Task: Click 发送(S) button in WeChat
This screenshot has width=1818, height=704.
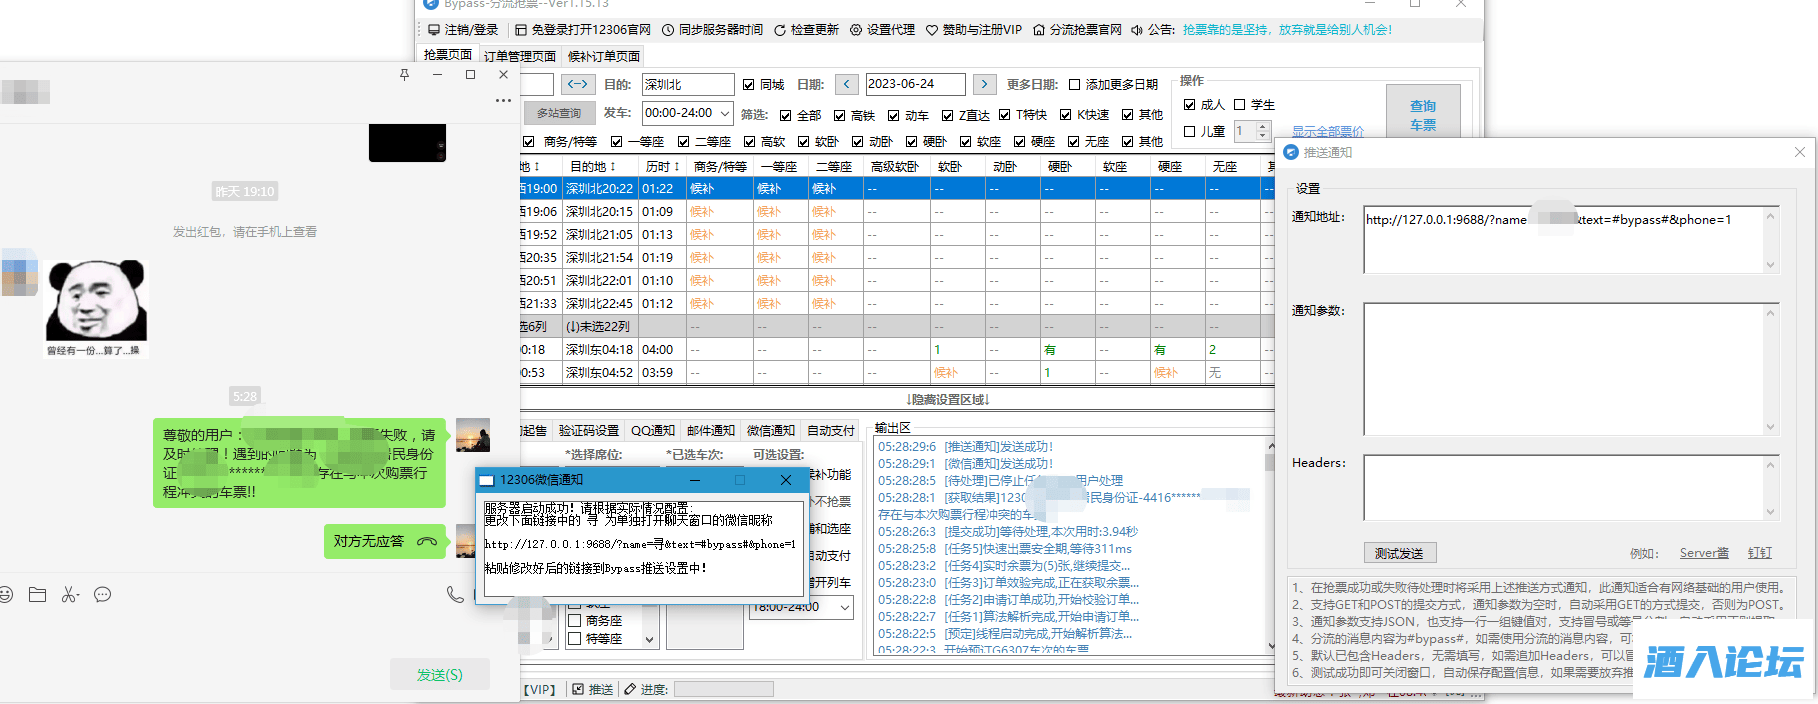Action: [440, 675]
